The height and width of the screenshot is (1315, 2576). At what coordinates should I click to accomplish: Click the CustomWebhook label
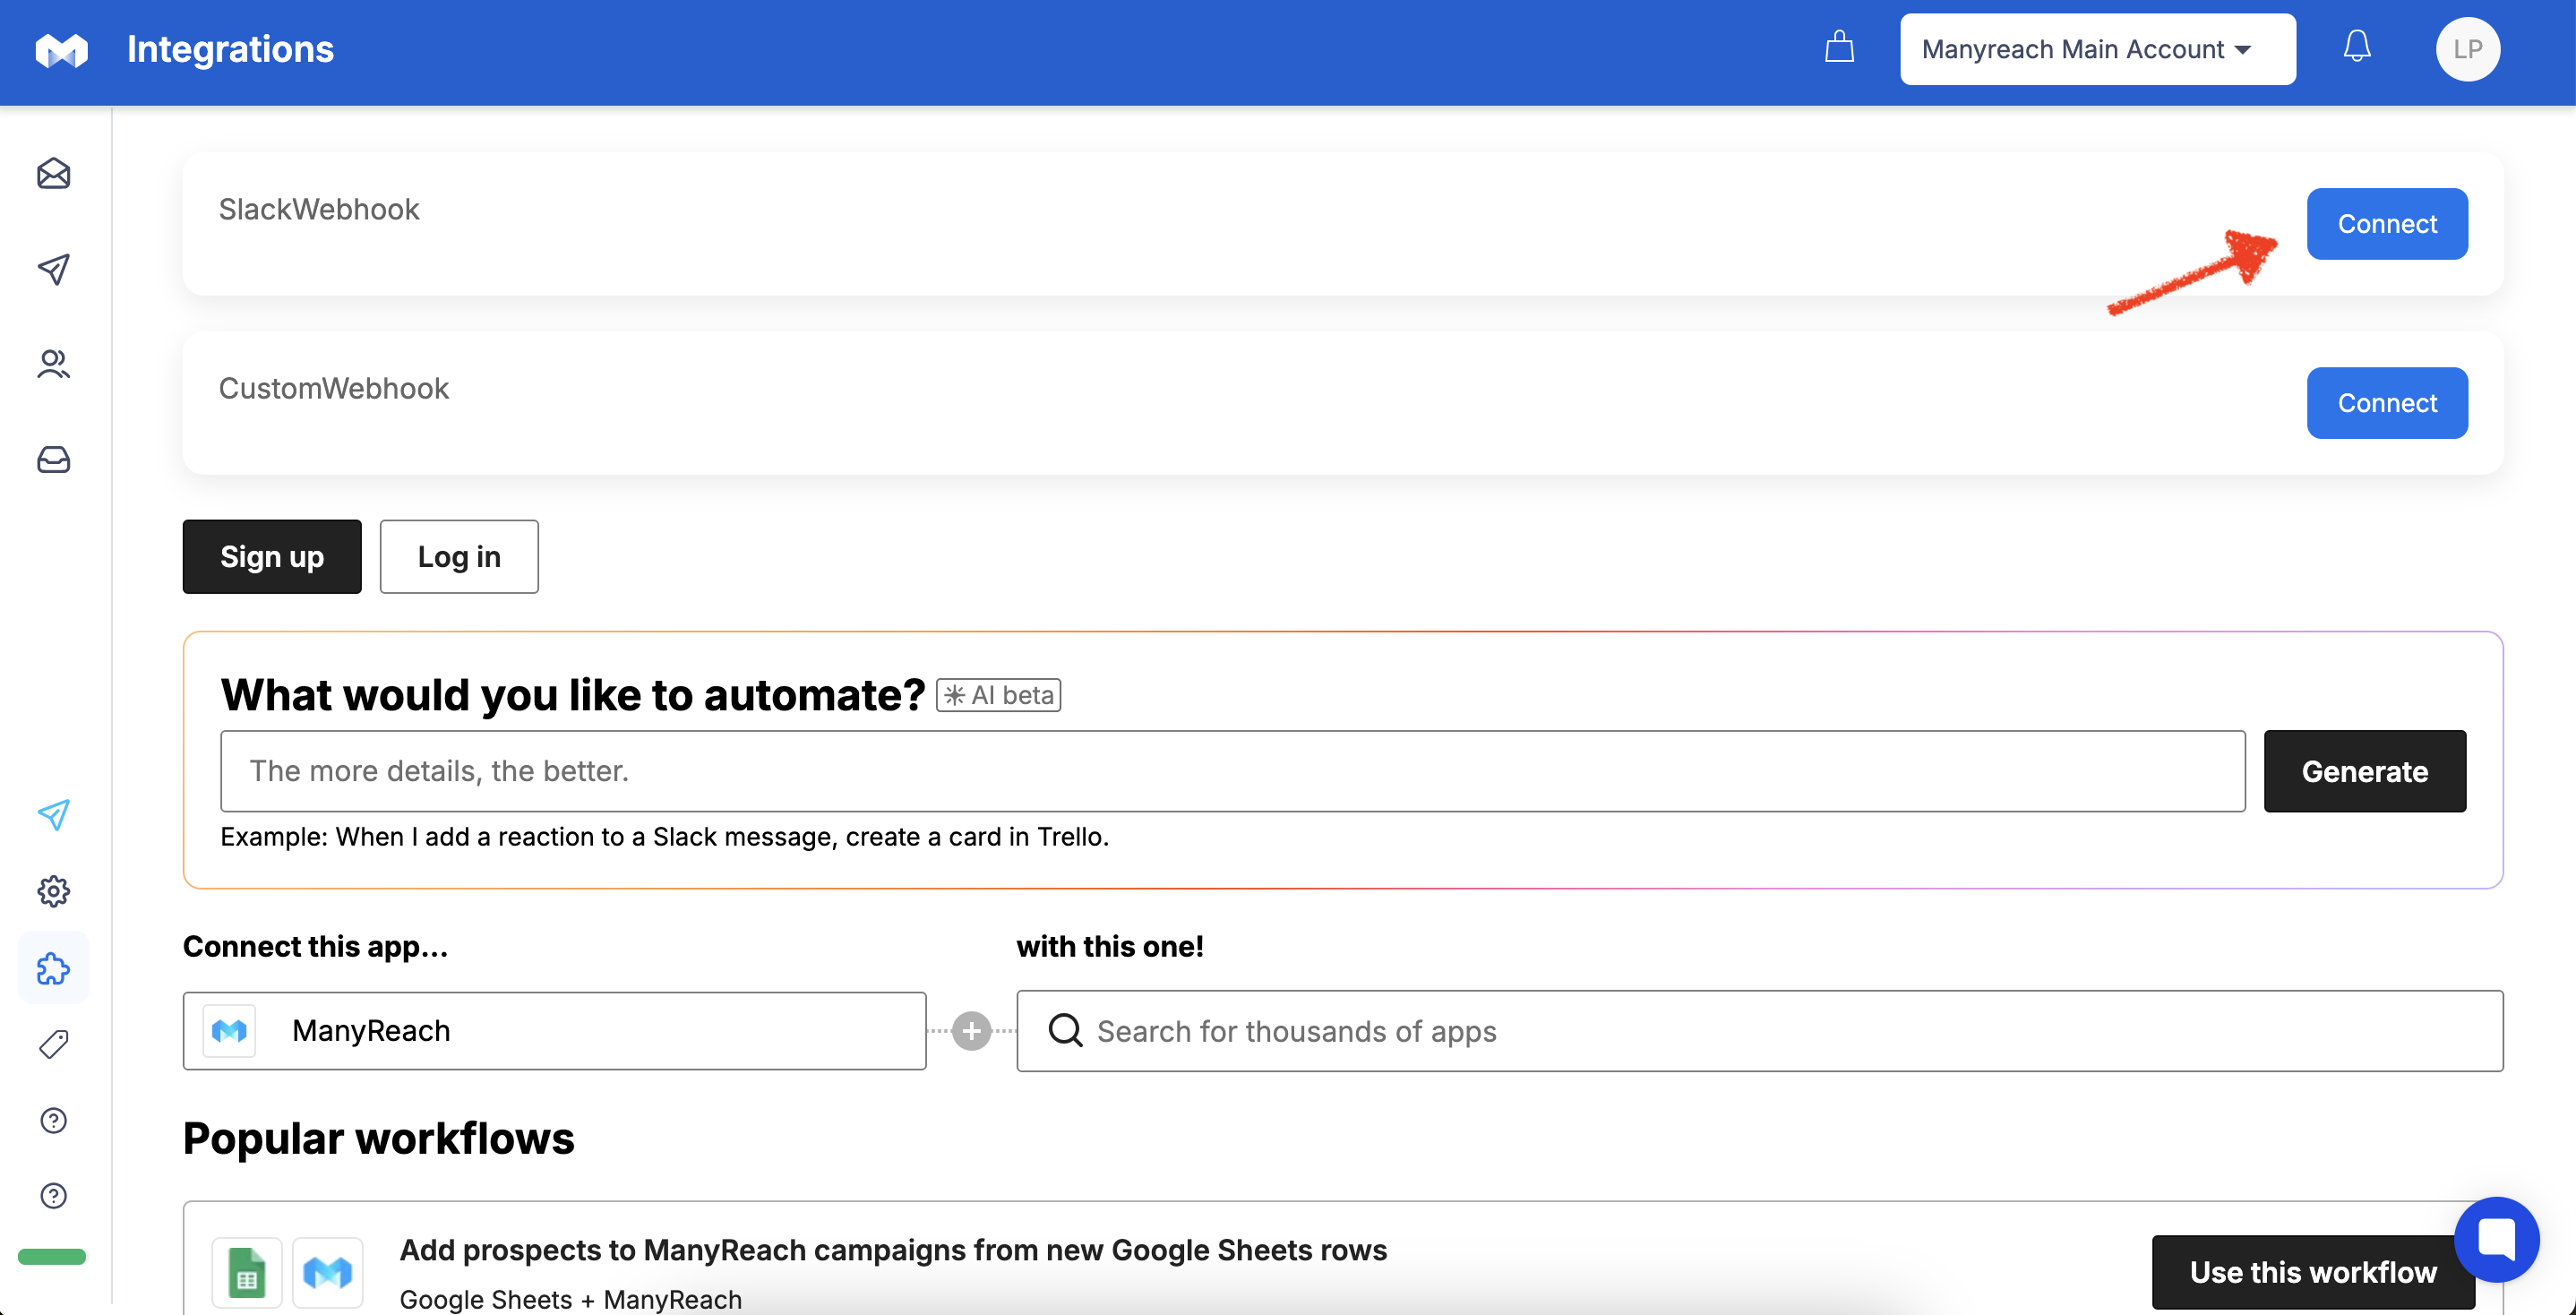pos(334,388)
